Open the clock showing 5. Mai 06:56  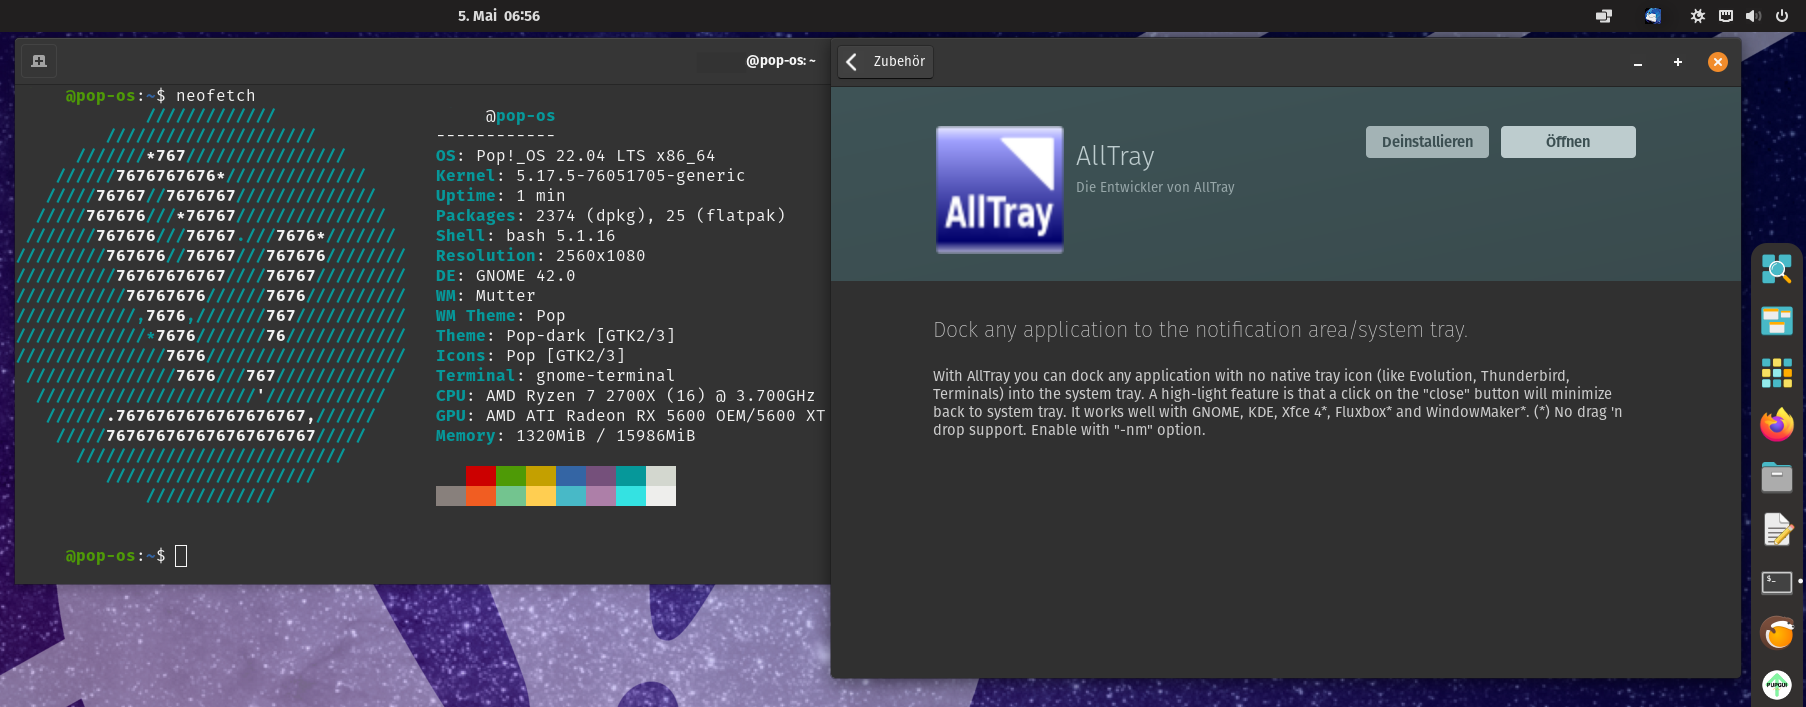click(x=499, y=16)
